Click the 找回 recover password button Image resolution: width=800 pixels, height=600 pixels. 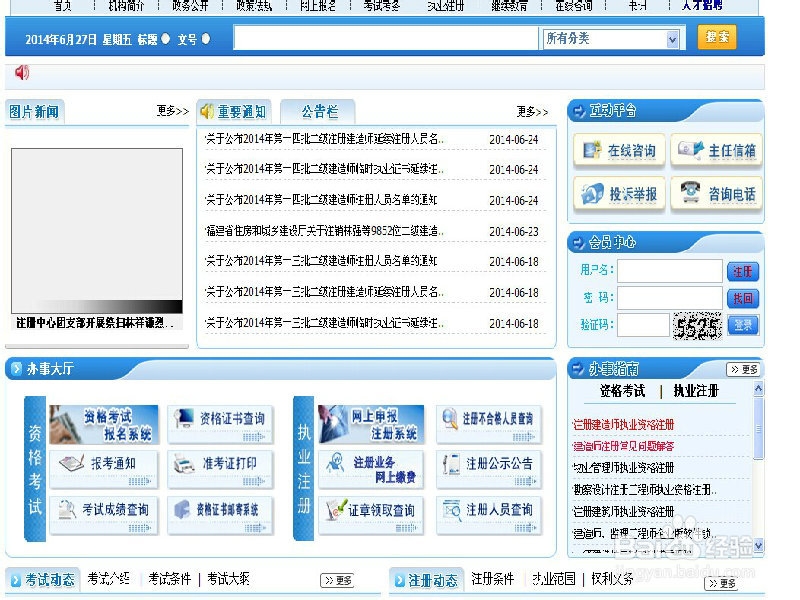click(x=743, y=298)
